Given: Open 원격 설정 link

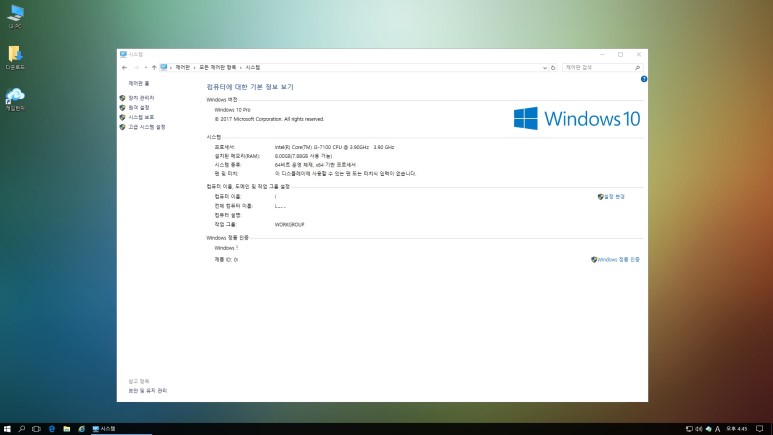Looking at the screenshot, I should pyautogui.click(x=139, y=108).
